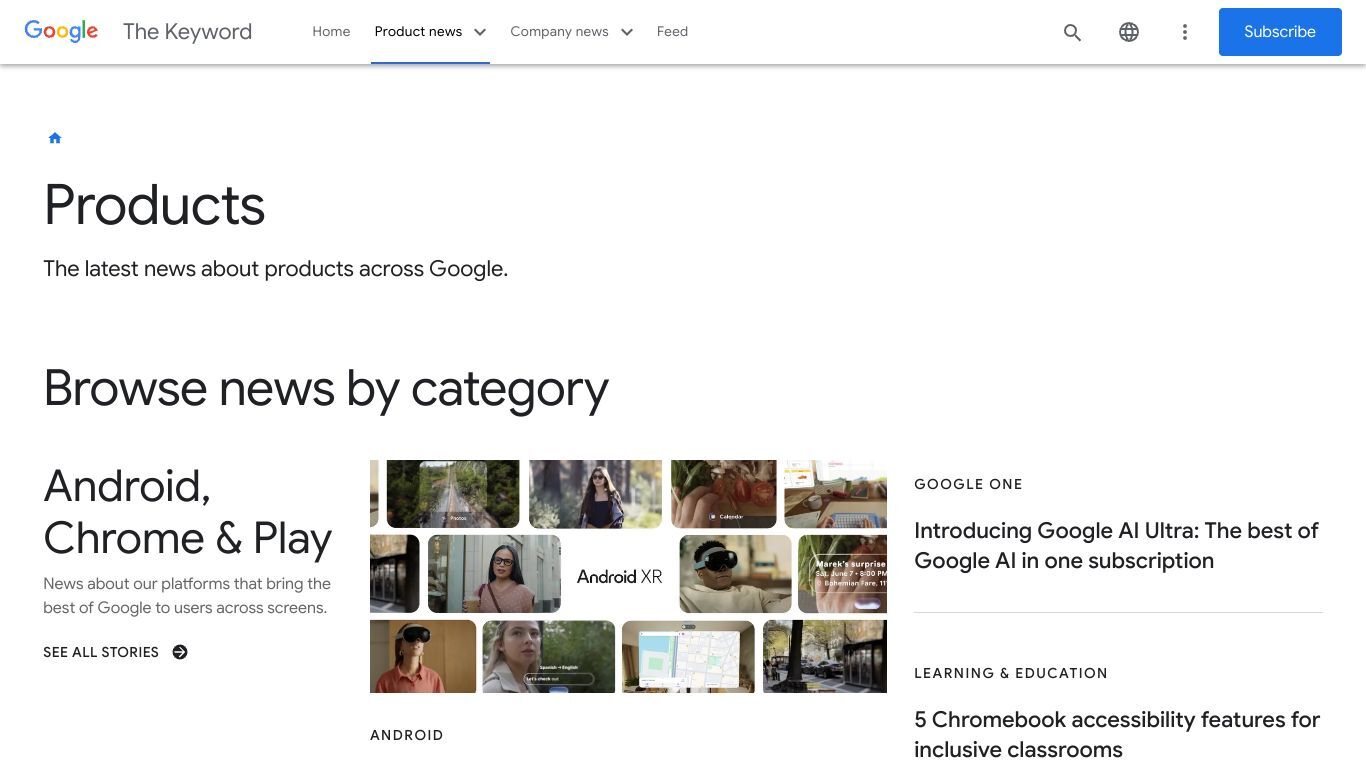This screenshot has height=768, width=1366.
Task: Click the ANDROID category label
Action: point(407,735)
